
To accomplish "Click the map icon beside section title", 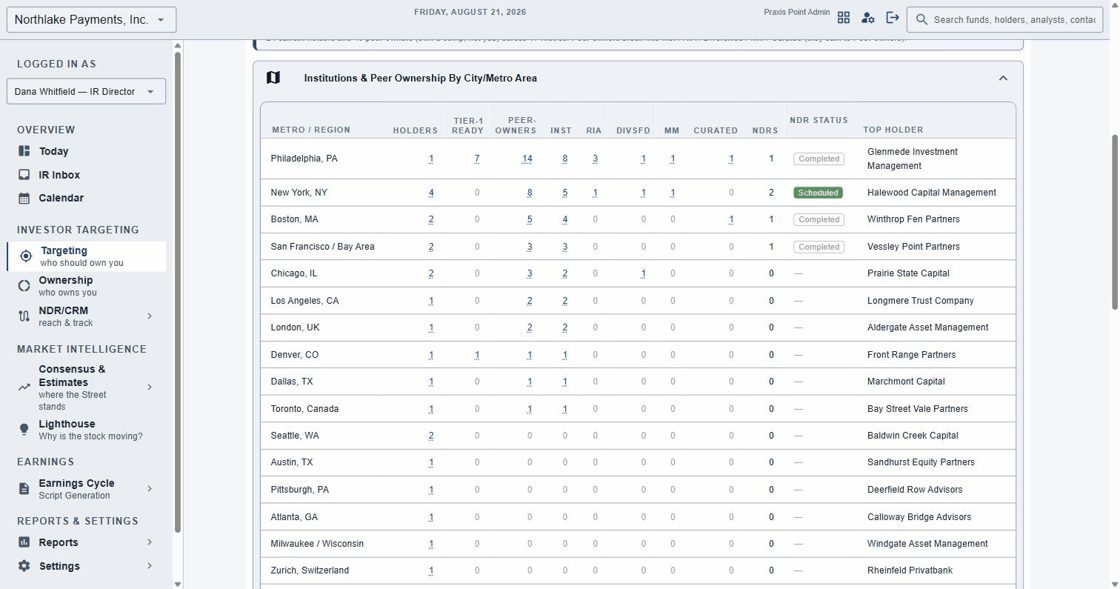I will click(273, 78).
